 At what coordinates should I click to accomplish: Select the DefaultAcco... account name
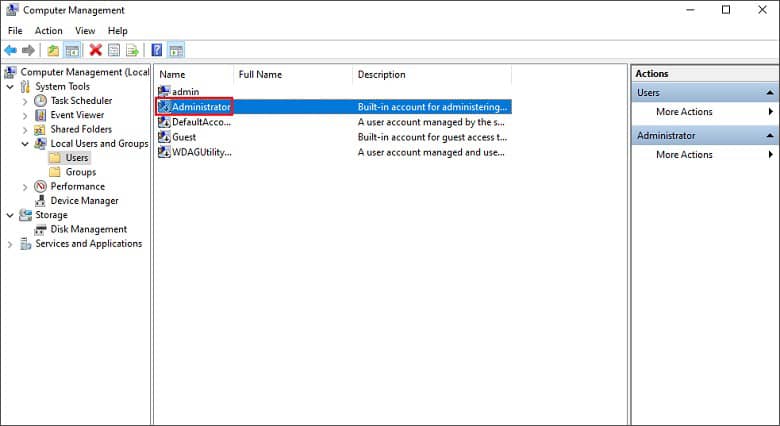(x=201, y=122)
